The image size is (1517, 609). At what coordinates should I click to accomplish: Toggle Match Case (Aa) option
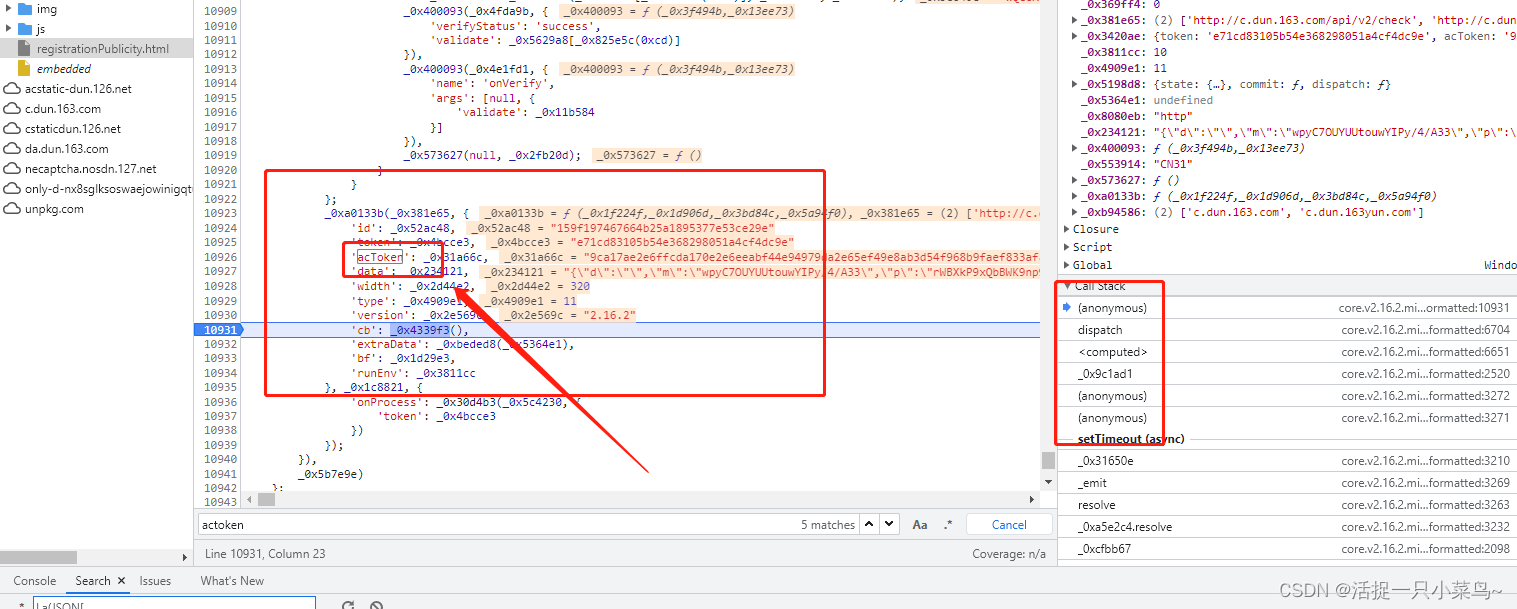920,525
